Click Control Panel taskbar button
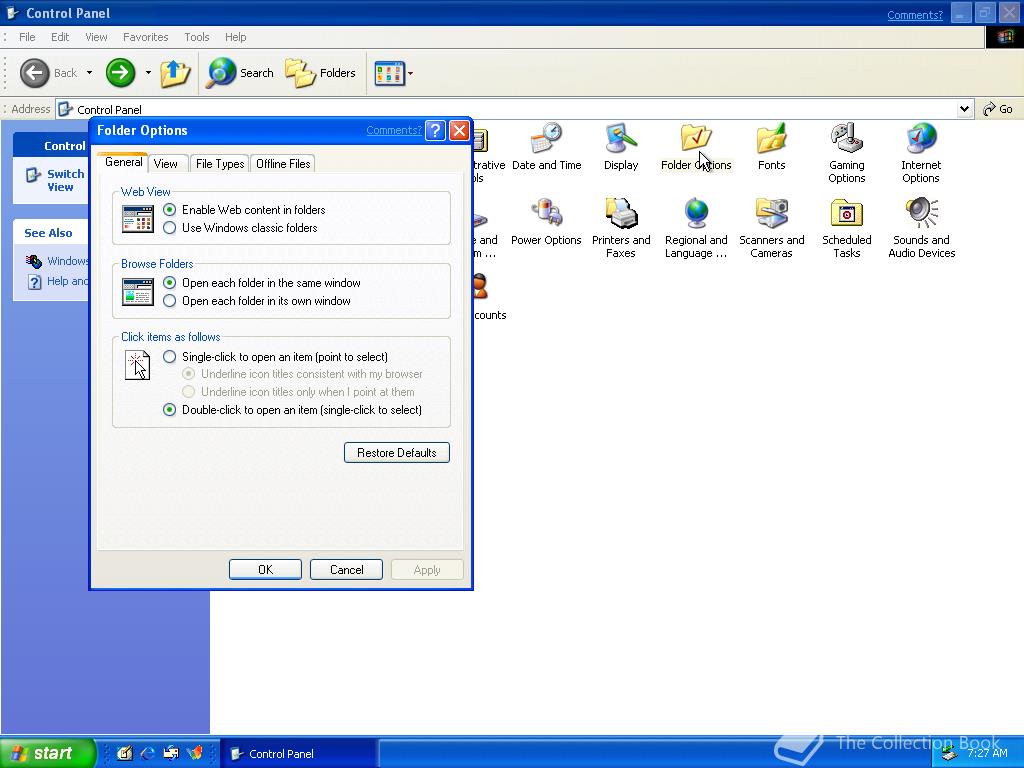1024x768 pixels. pyautogui.click(x=299, y=753)
